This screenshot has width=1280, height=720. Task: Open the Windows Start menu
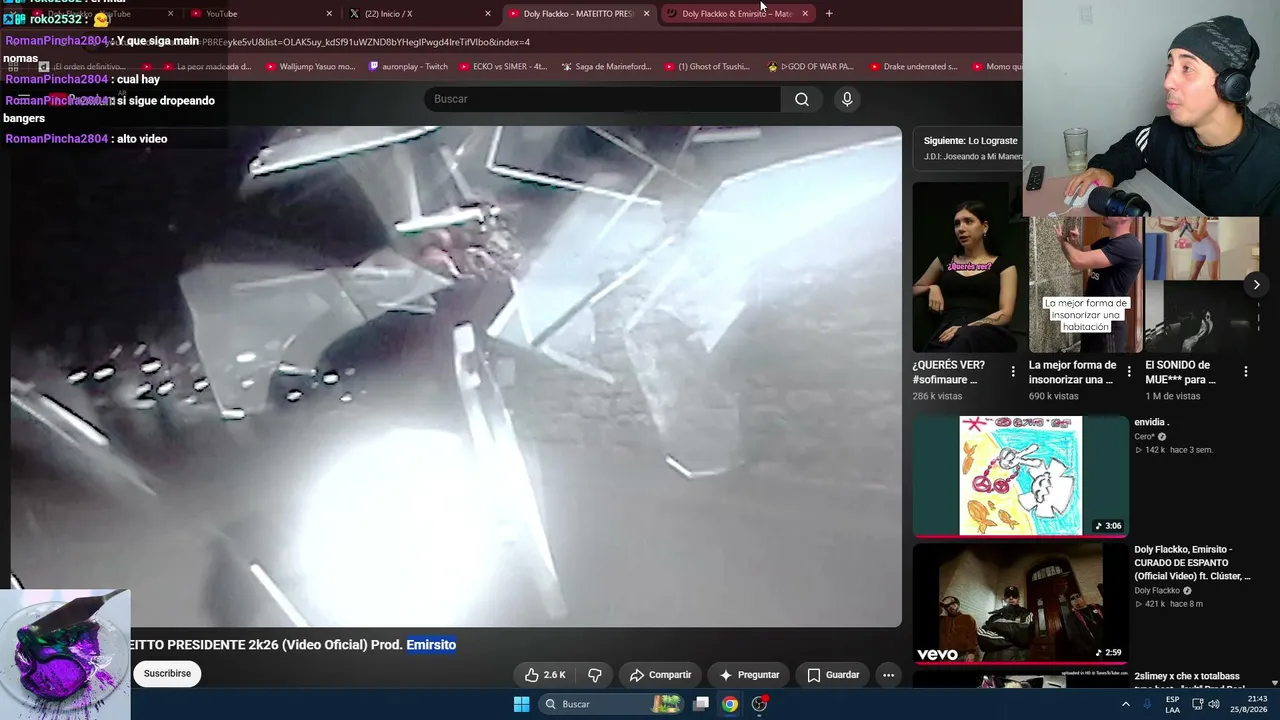coord(521,704)
